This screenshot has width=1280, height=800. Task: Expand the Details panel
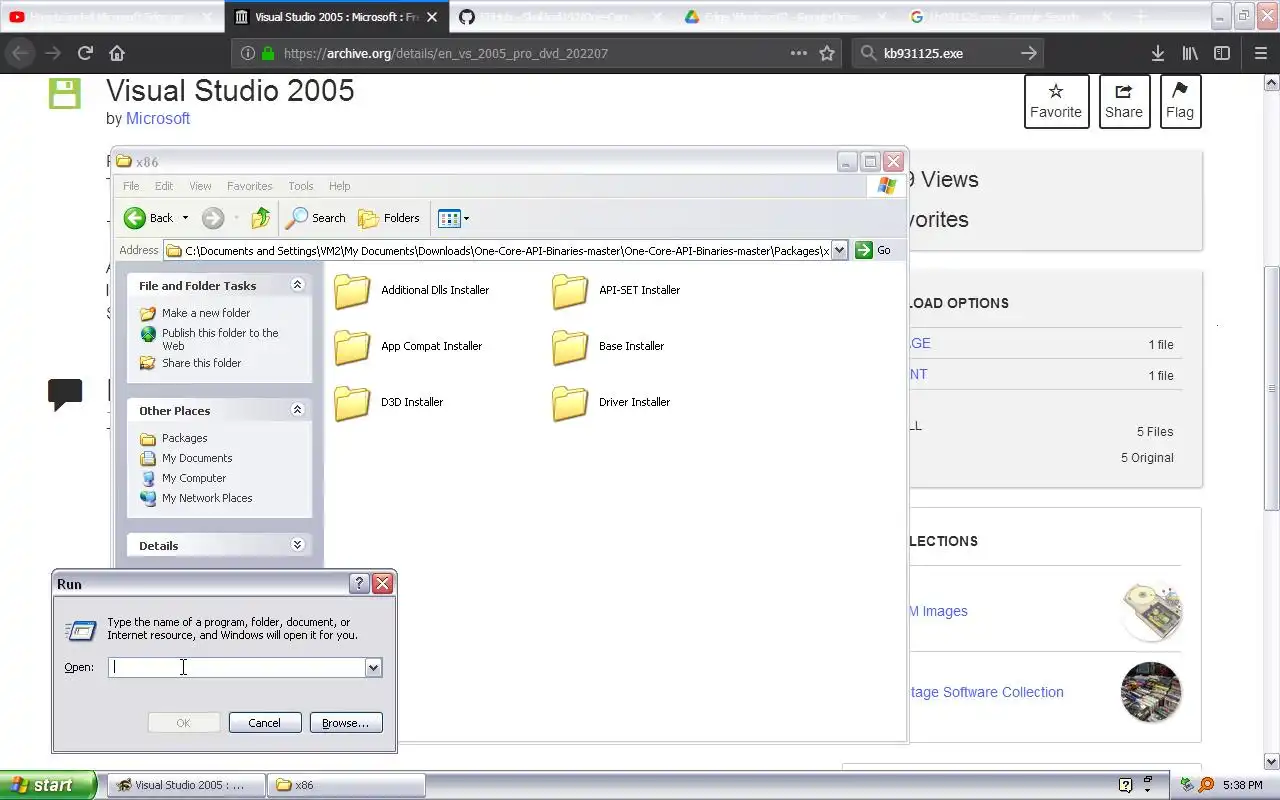(297, 545)
